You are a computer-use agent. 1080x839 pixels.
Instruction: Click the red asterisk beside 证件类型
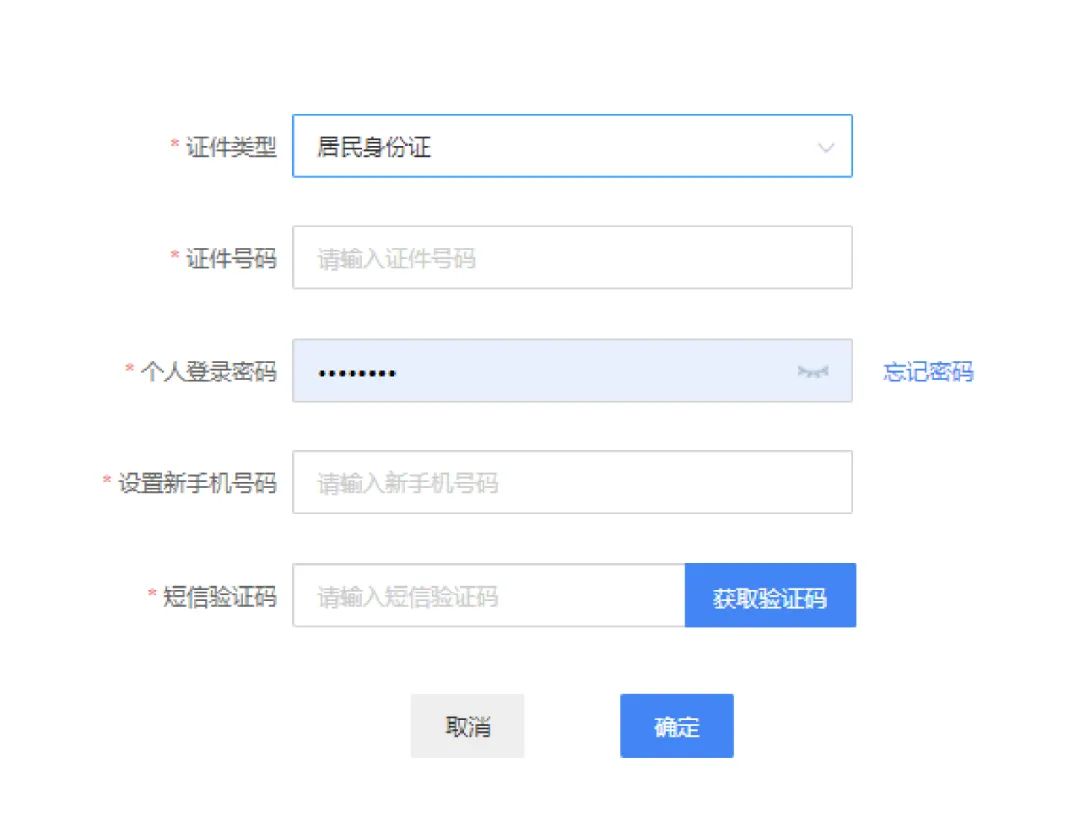coord(174,146)
